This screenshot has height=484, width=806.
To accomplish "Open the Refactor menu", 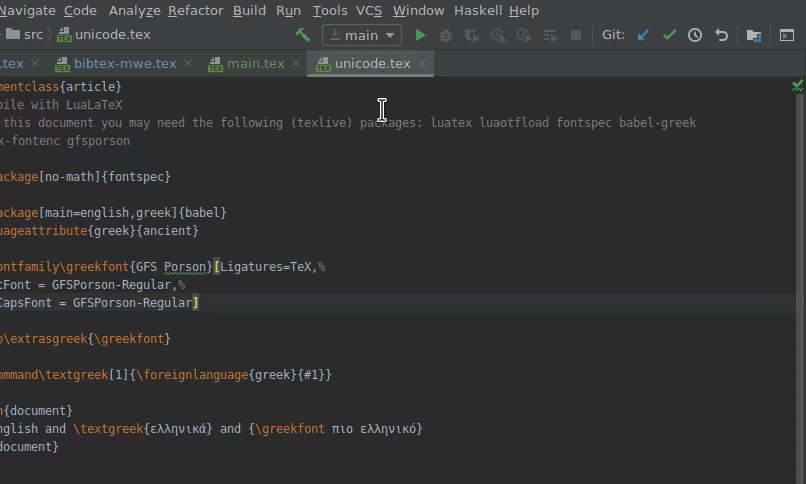I will pyautogui.click(x=195, y=10).
